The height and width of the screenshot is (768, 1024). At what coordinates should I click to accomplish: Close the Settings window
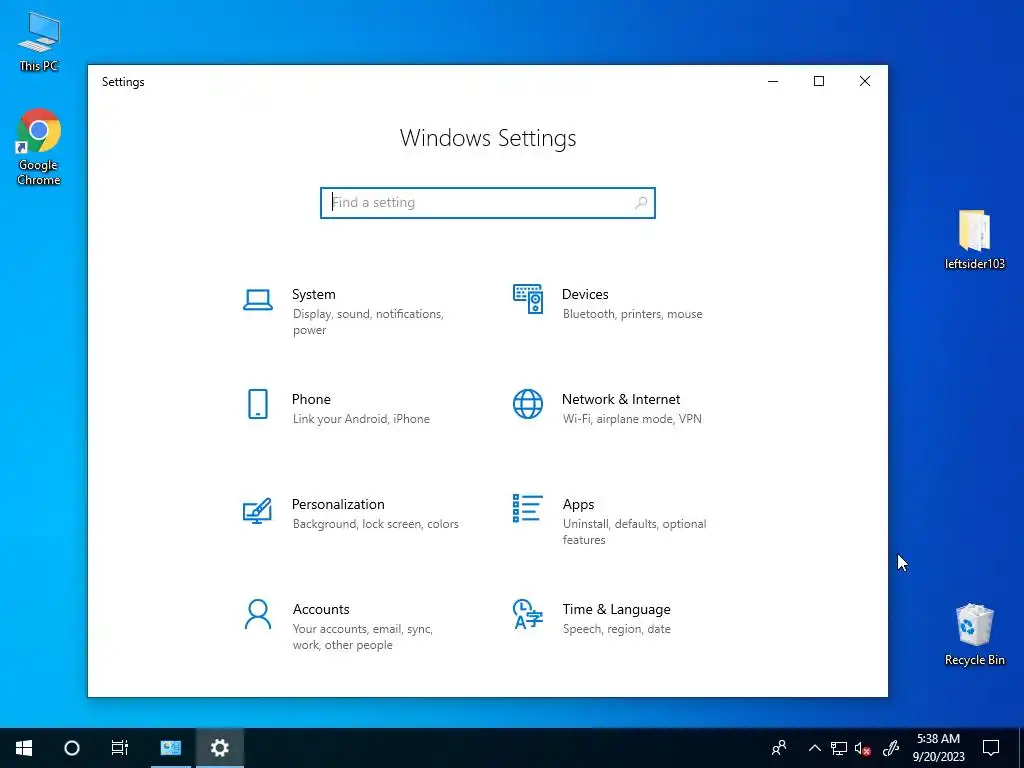tap(865, 81)
